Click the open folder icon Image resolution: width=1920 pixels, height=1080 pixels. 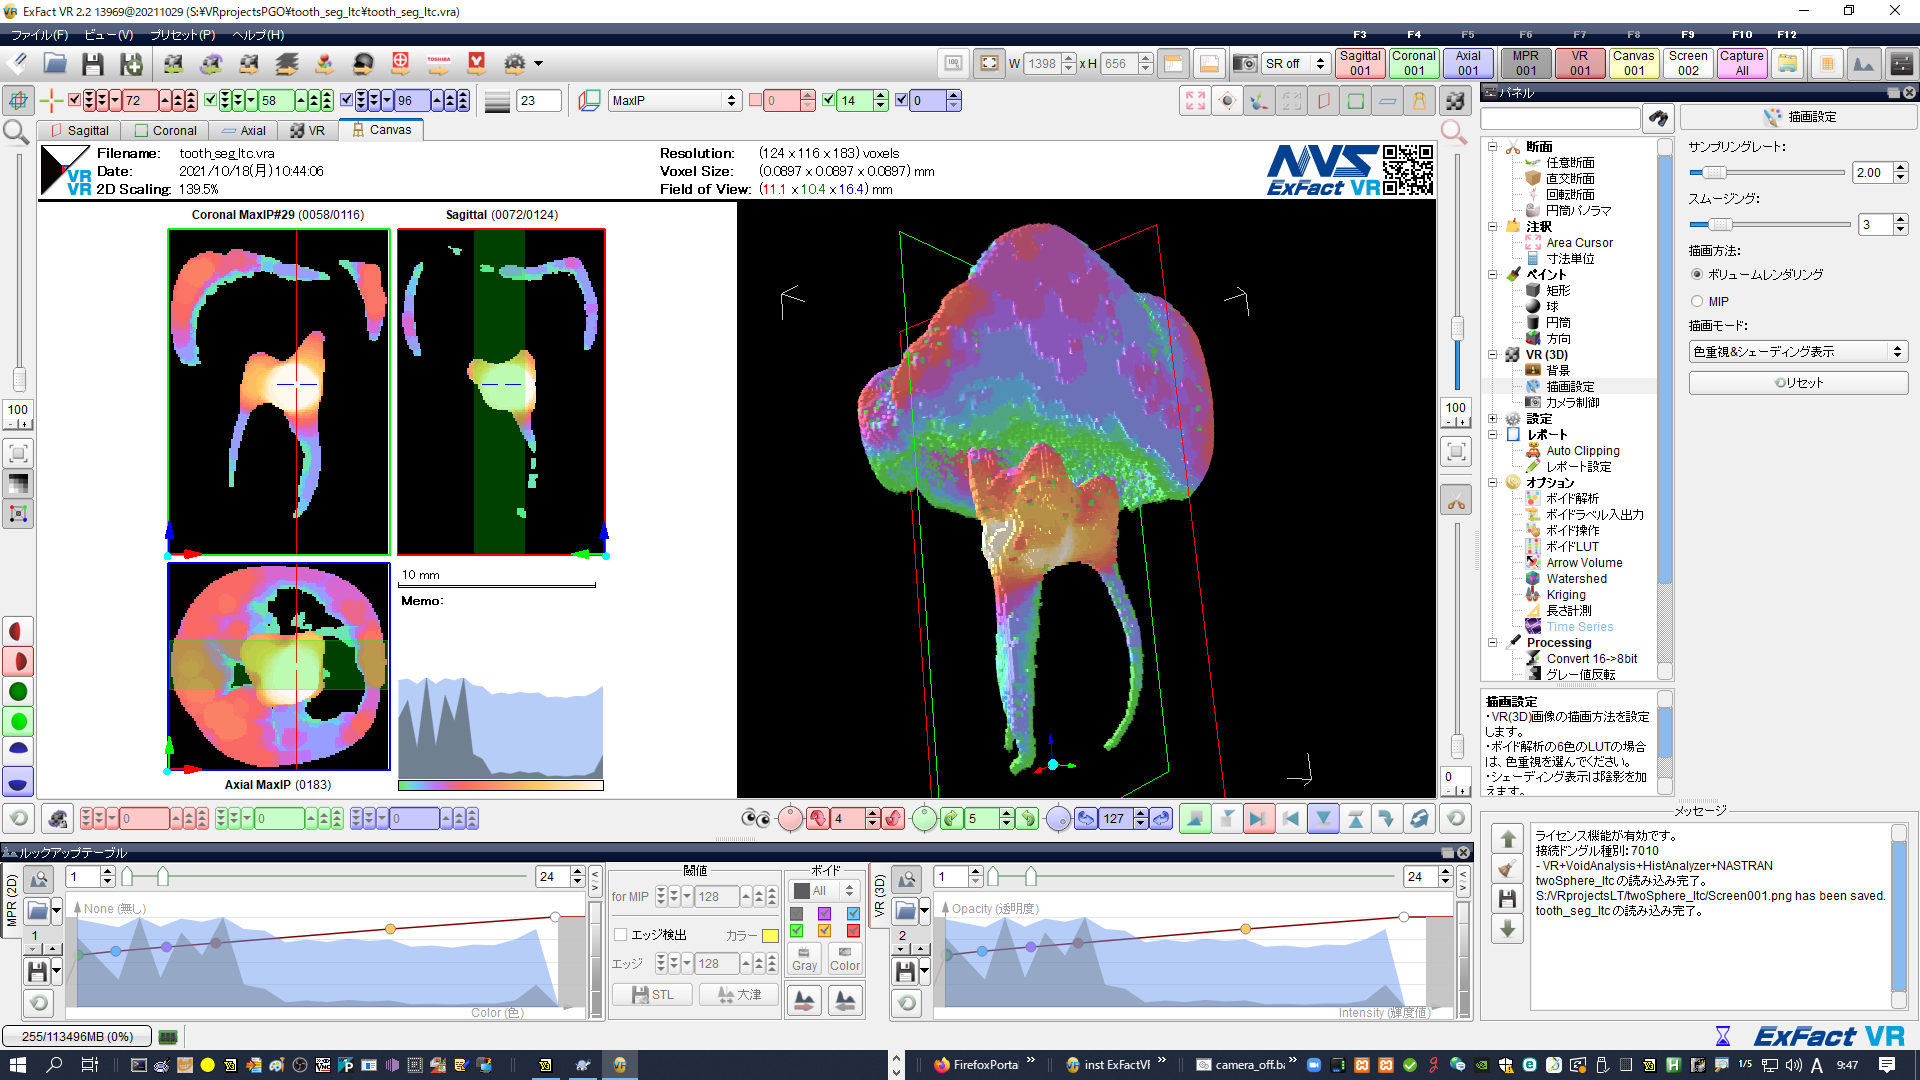(55, 64)
